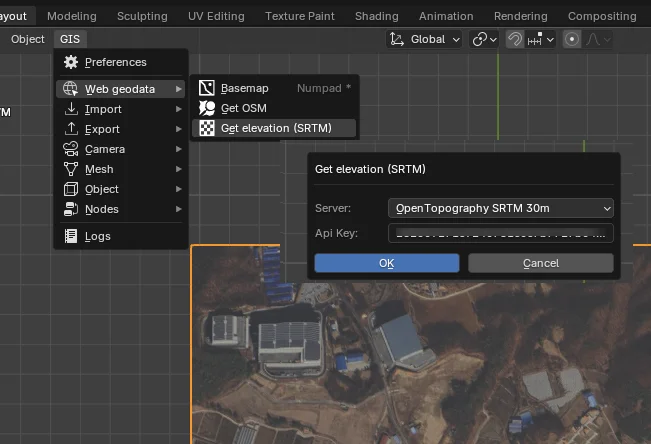Viewport: 651px width, 444px height.
Task: Click the Get elevation checkerboard icon
Action: point(207,128)
